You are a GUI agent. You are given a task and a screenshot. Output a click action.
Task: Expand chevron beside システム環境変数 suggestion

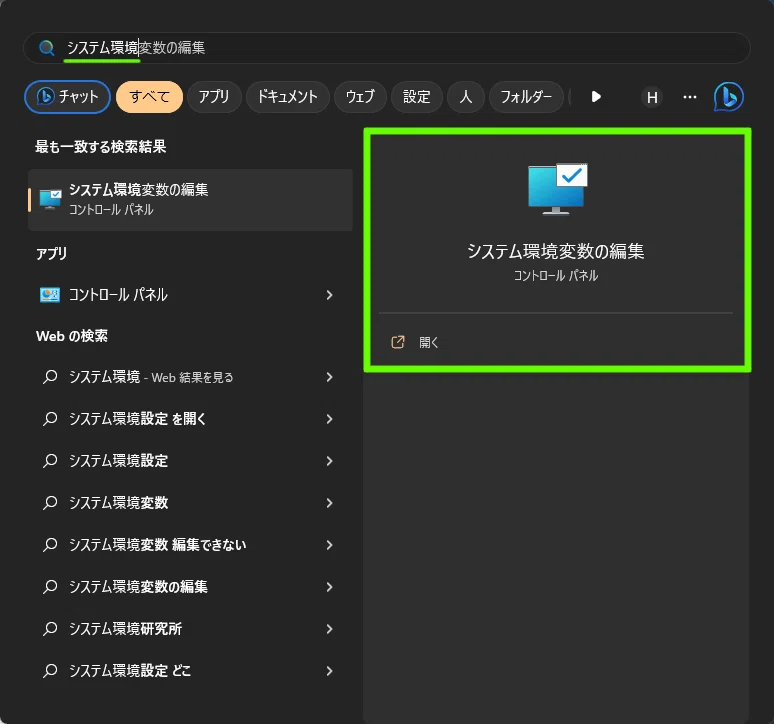pyautogui.click(x=329, y=503)
